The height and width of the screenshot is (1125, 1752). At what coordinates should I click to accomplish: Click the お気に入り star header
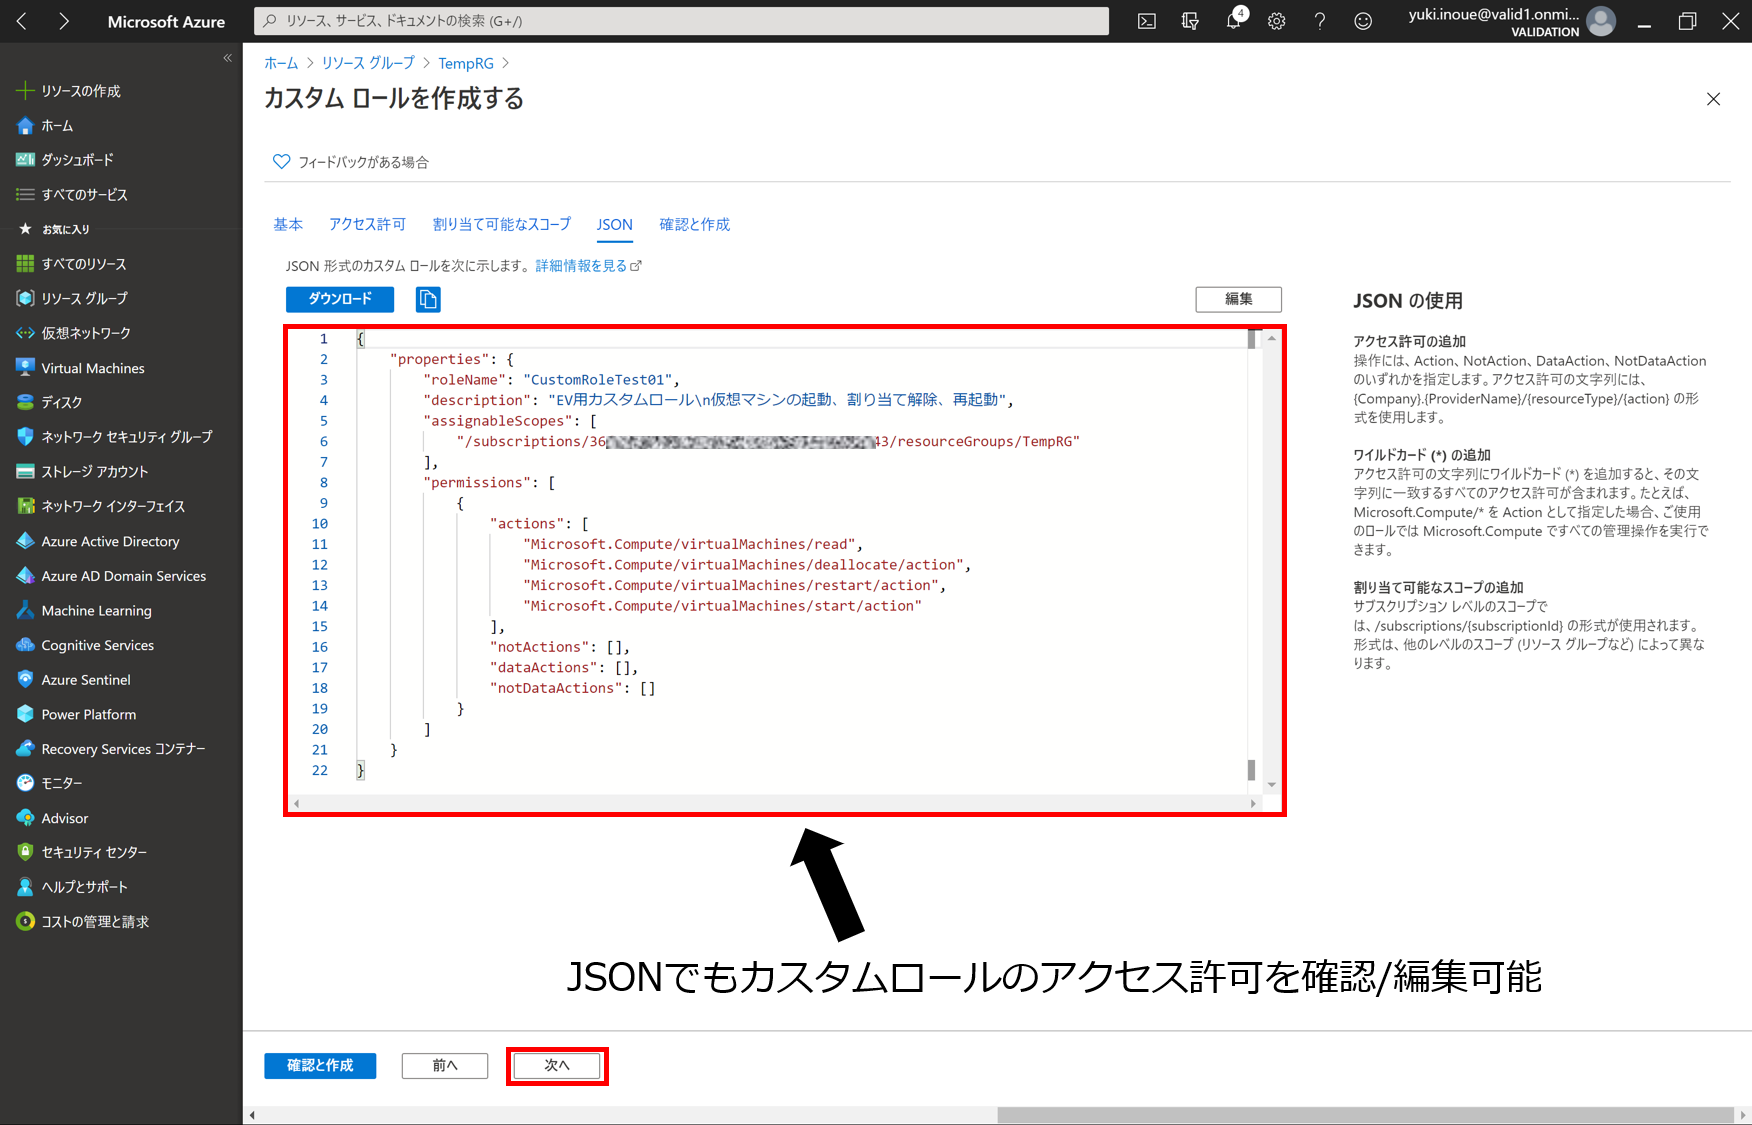point(55,229)
